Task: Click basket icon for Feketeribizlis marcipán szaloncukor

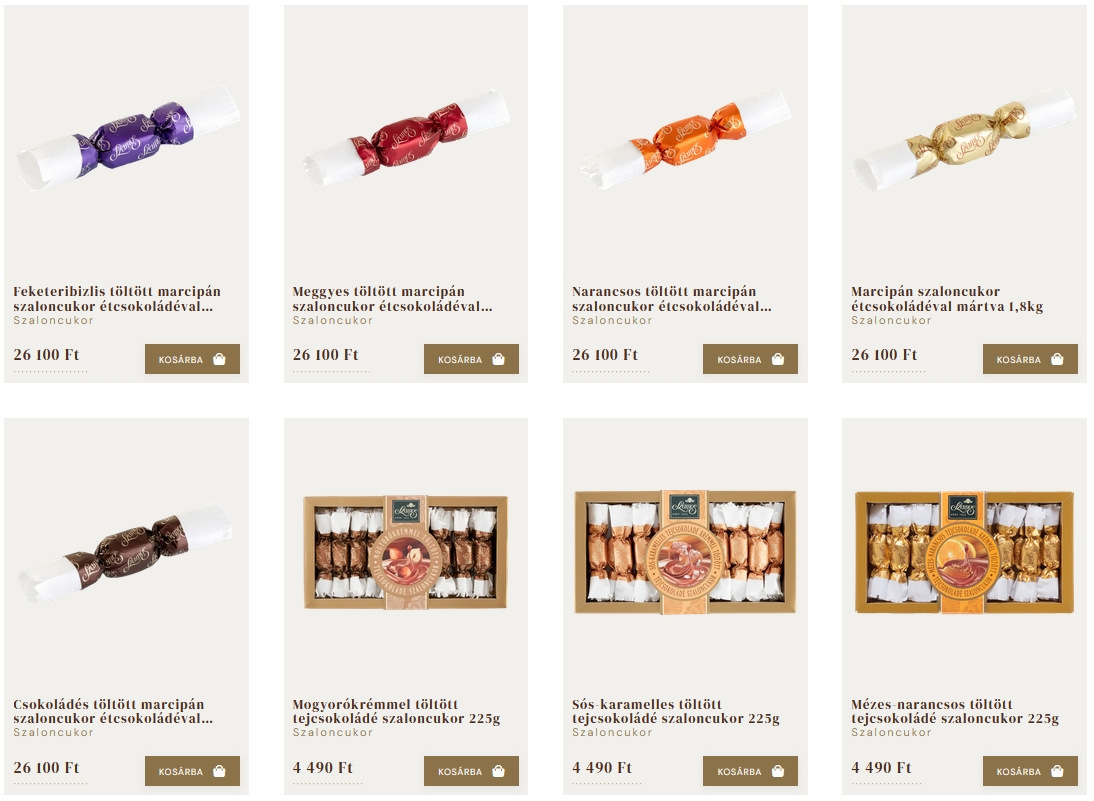Action: 219,359
